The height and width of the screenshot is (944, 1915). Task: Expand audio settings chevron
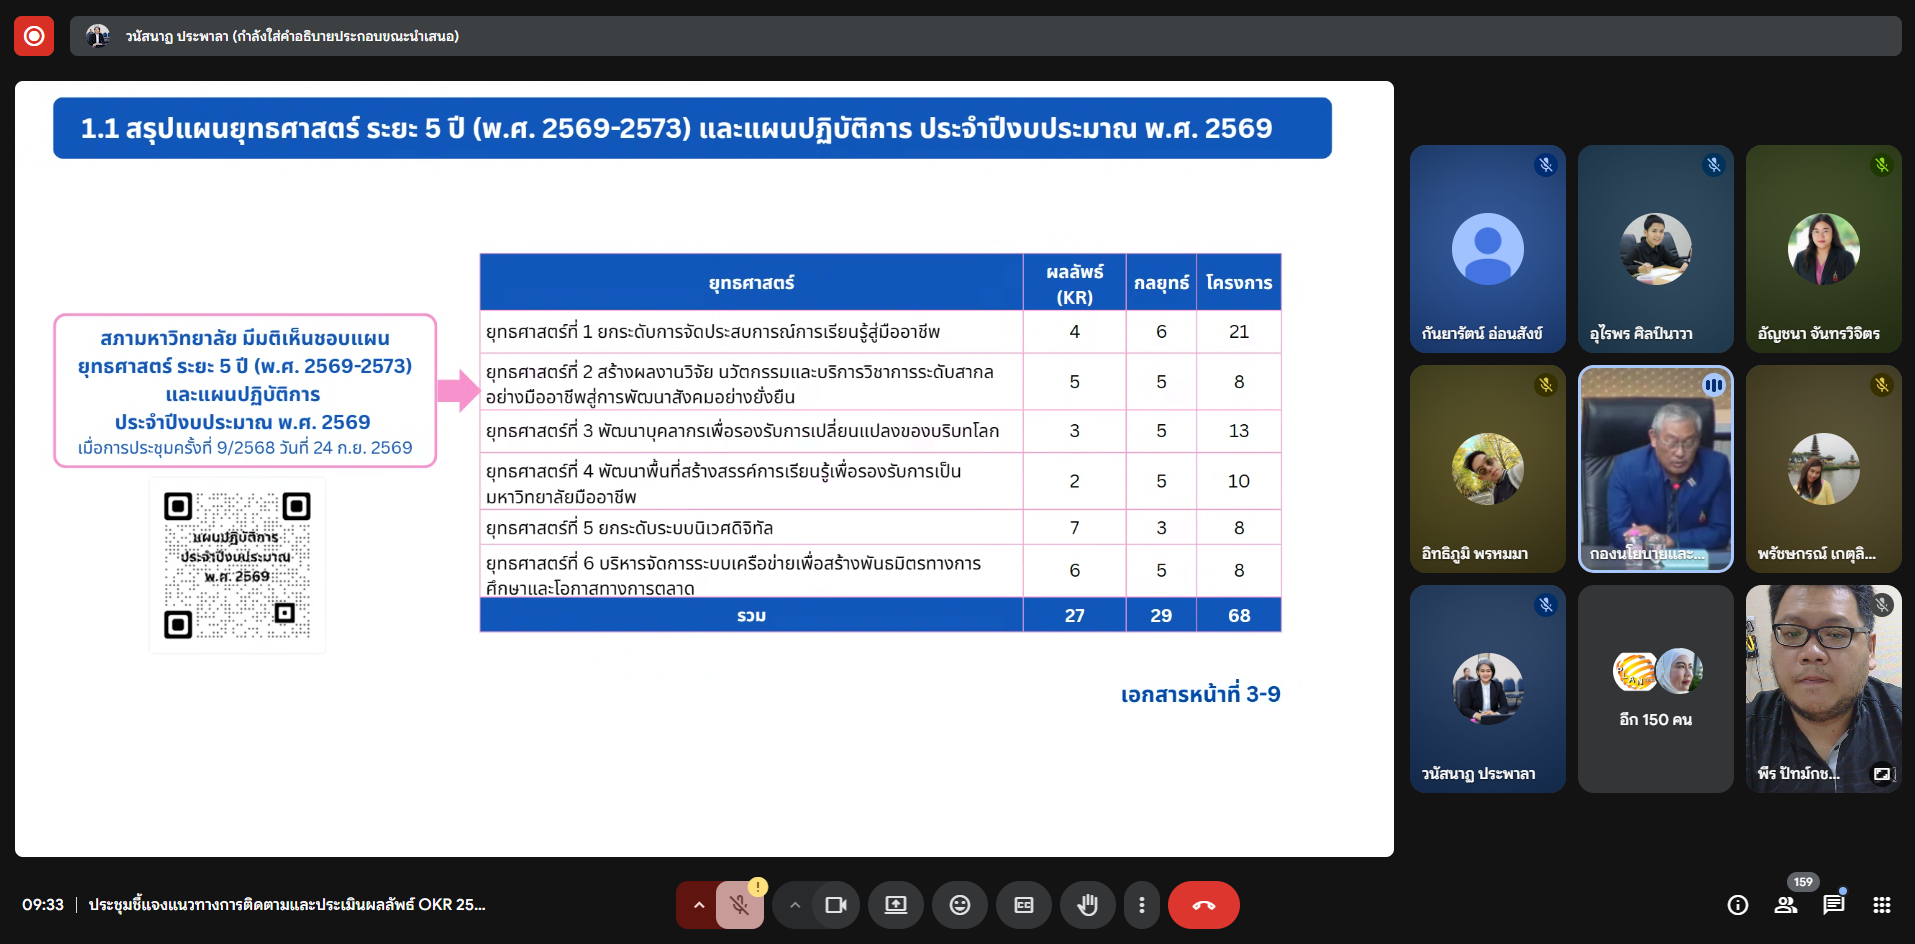click(x=699, y=905)
